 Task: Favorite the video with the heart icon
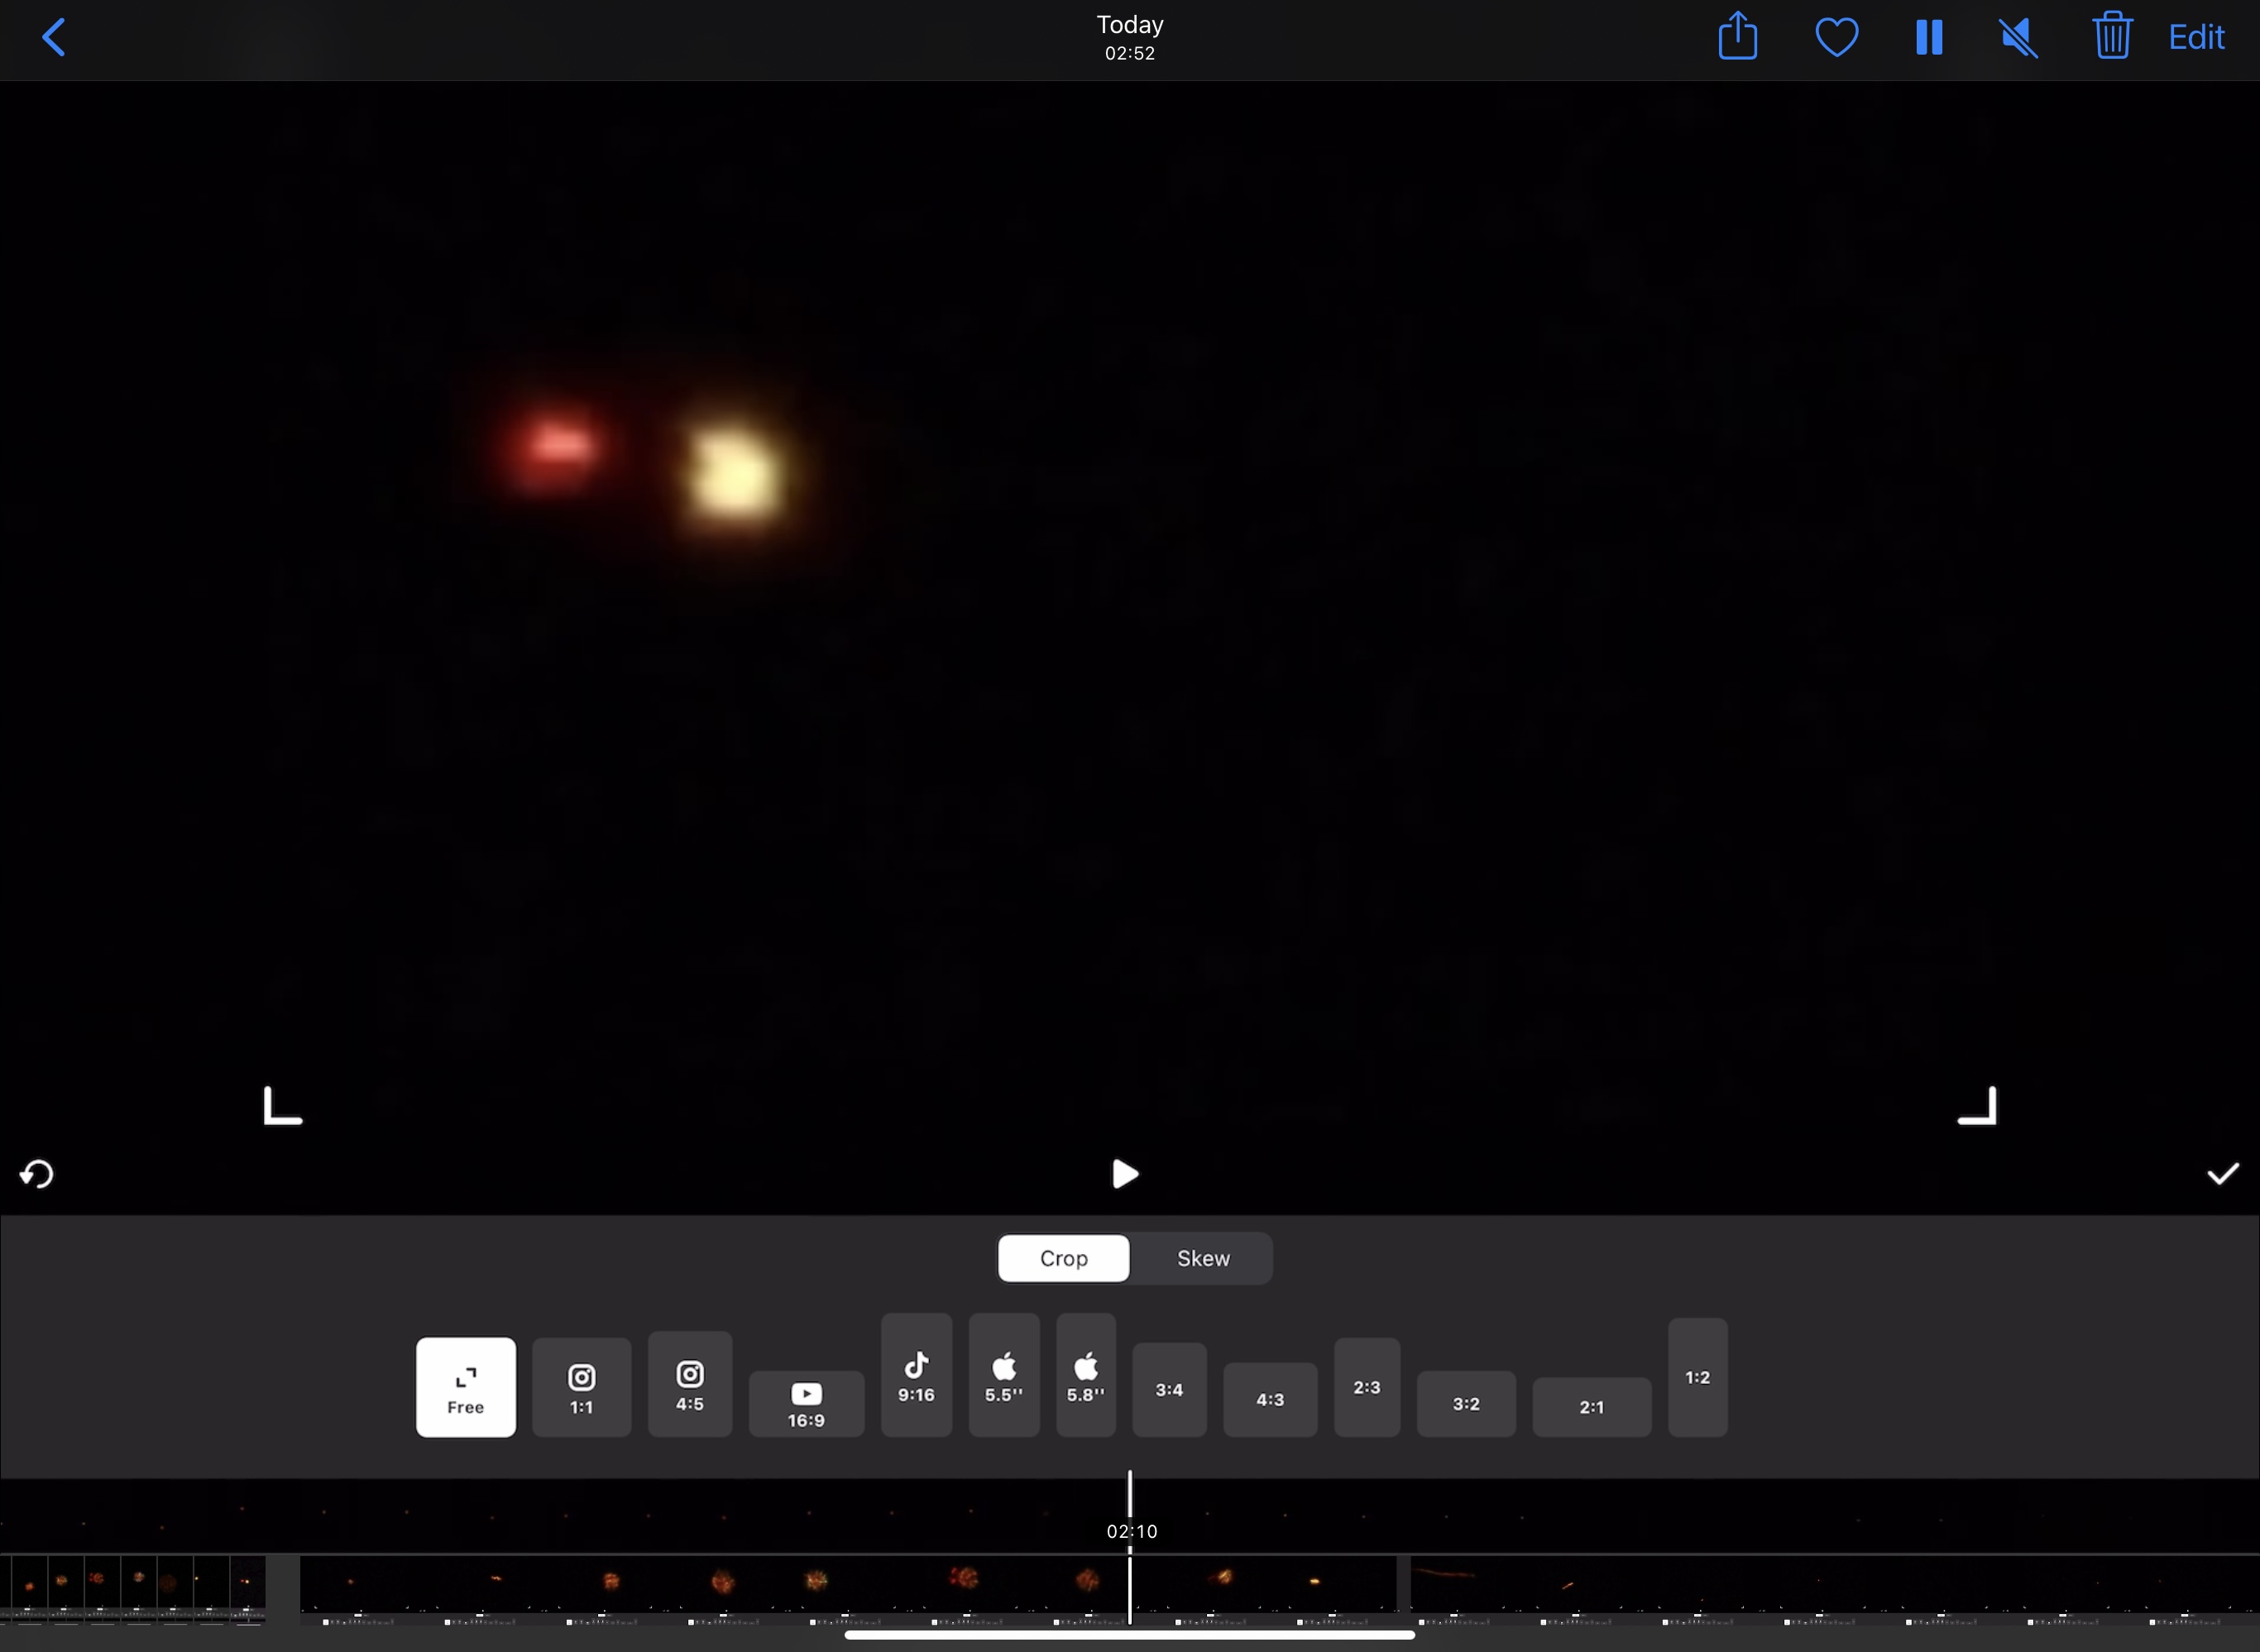tap(1836, 38)
